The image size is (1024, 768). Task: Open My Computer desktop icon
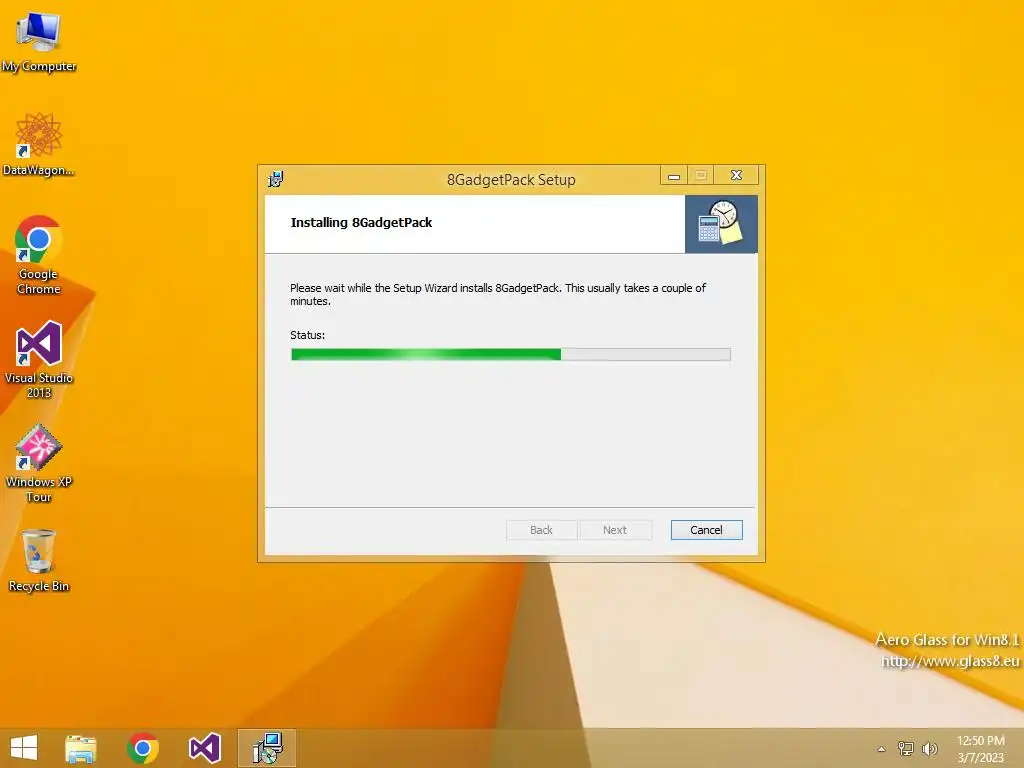(39, 41)
